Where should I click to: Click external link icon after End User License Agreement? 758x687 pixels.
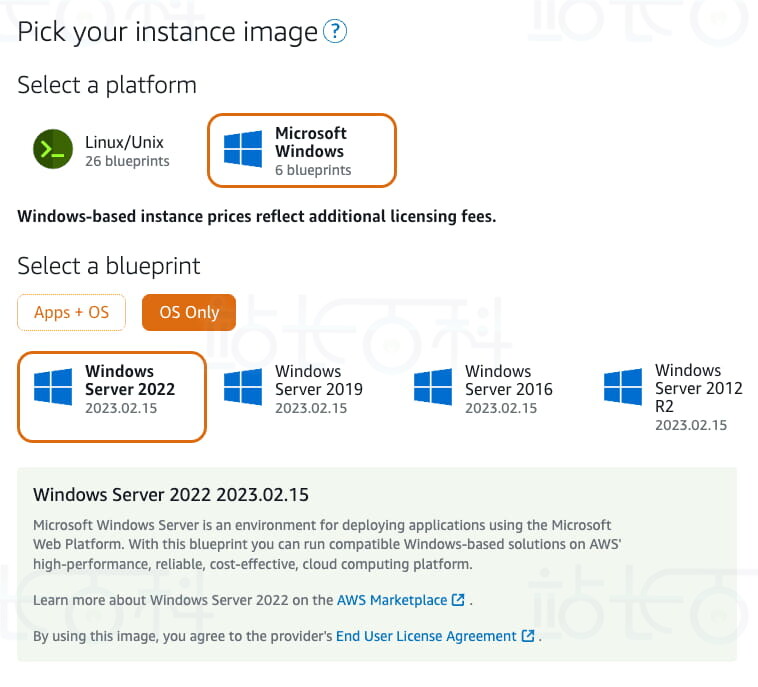pos(528,636)
